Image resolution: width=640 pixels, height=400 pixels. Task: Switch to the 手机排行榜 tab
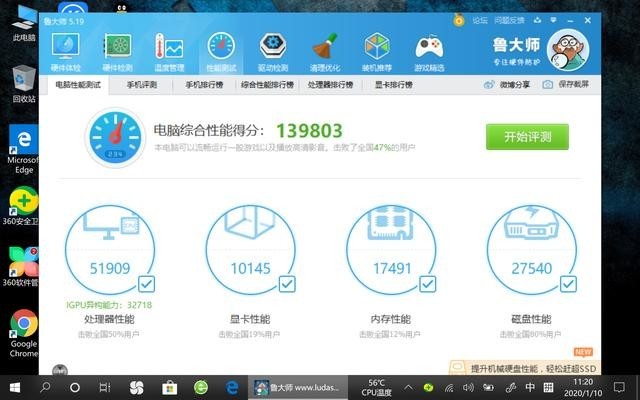(204, 85)
